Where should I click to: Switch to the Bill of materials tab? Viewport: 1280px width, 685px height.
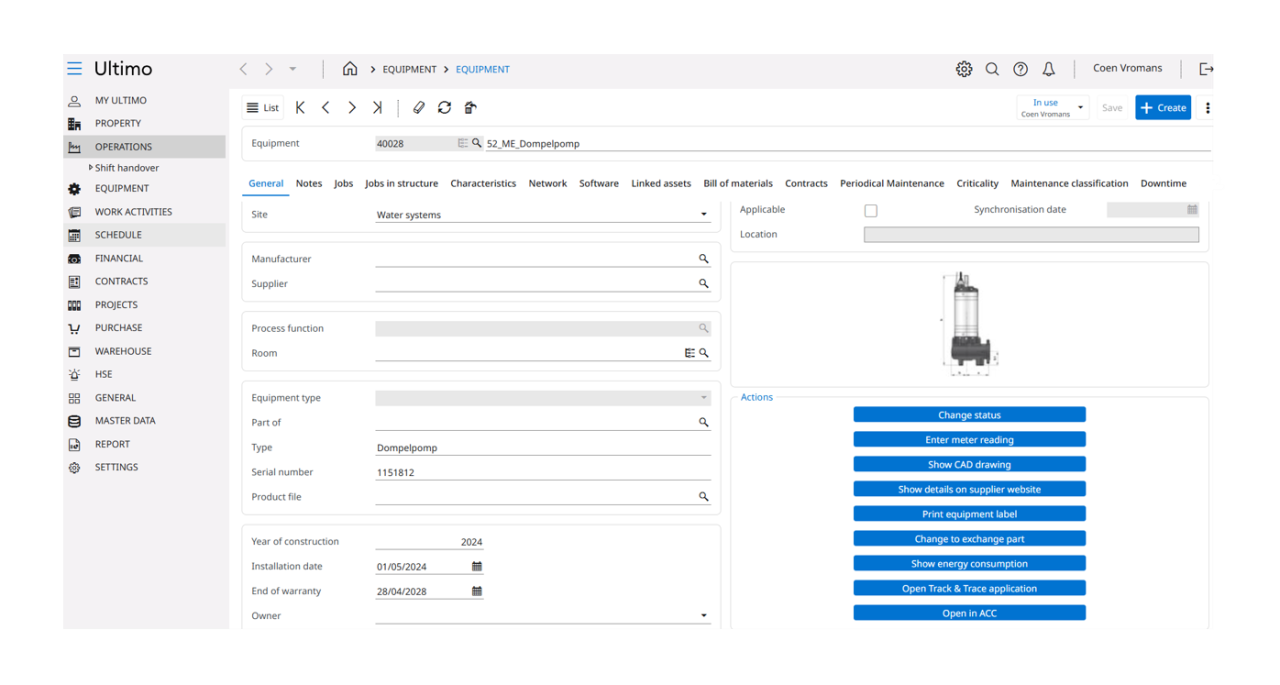coord(737,184)
